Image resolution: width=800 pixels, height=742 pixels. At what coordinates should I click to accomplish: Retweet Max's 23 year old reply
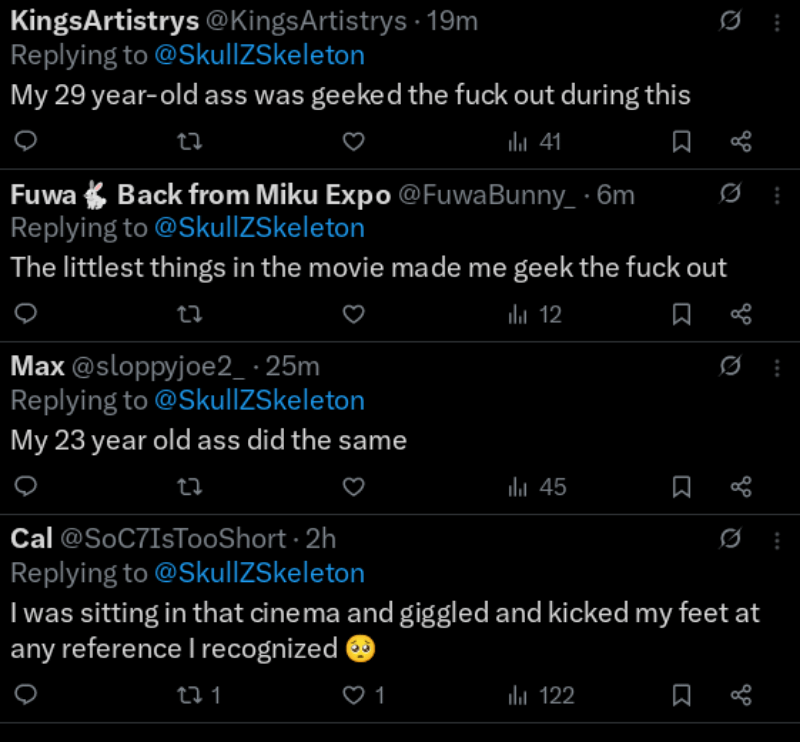pyautogui.click(x=188, y=487)
